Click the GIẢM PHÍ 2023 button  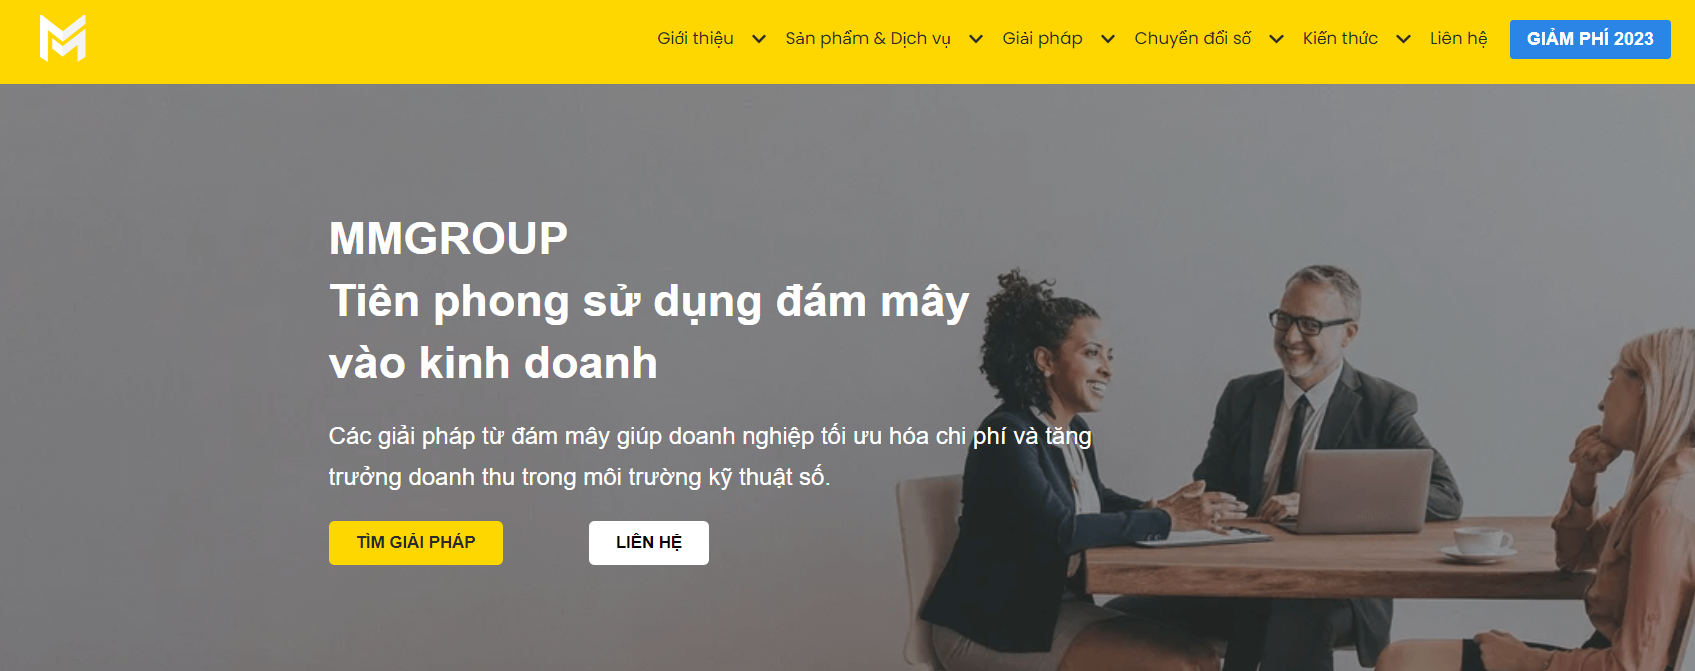(x=1590, y=39)
